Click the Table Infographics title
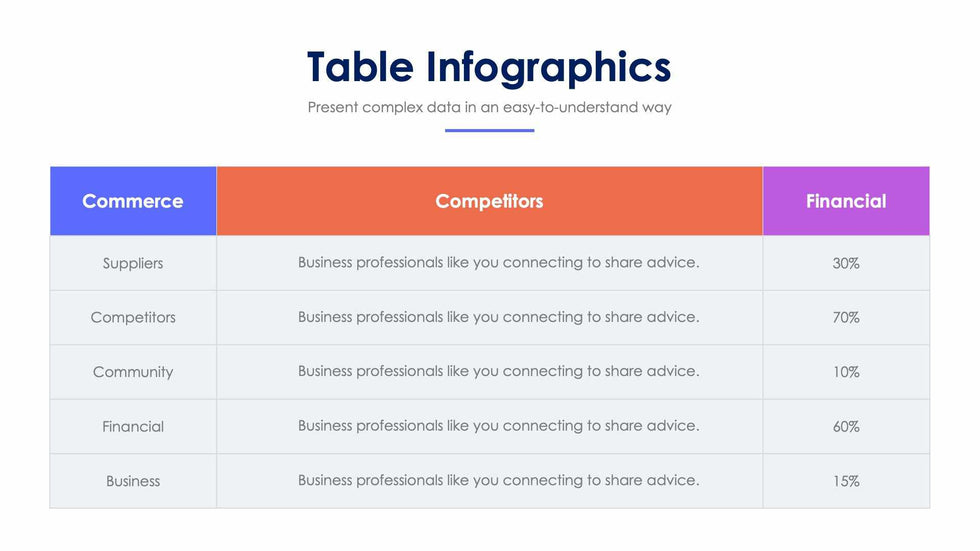 click(489, 67)
